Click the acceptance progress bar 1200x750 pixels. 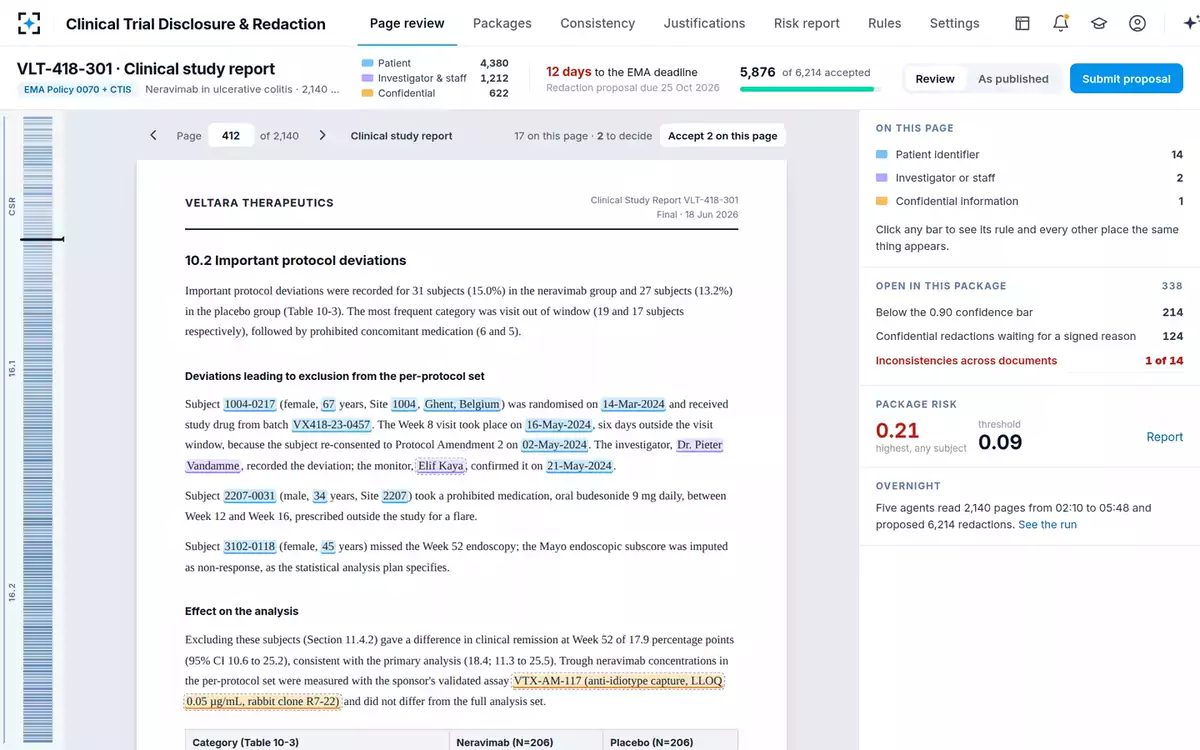pyautogui.click(x=810, y=89)
